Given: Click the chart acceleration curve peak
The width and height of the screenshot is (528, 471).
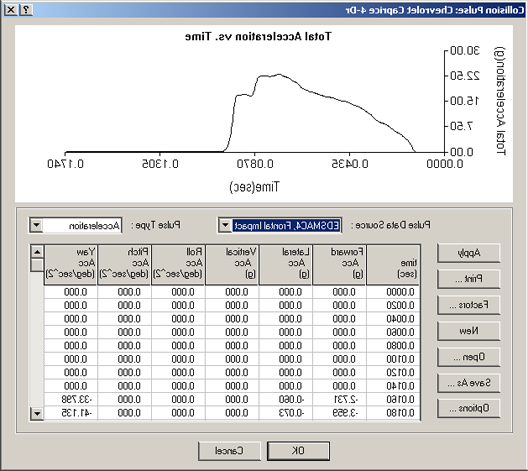Looking at the screenshot, I should [x=279, y=75].
